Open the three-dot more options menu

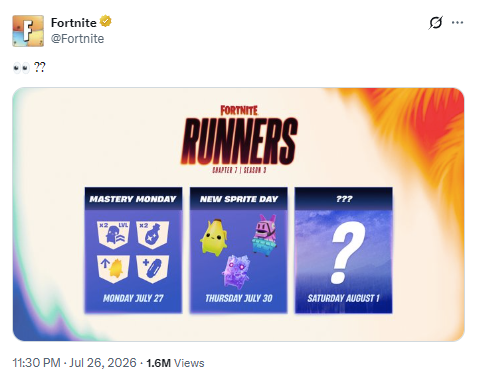pos(457,23)
